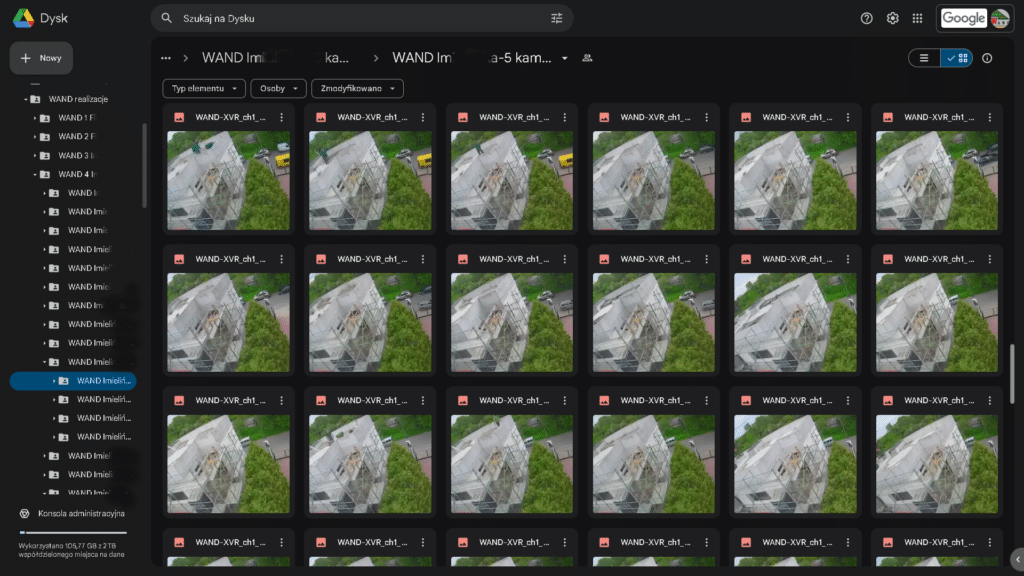The height and width of the screenshot is (576, 1024).
Task: Click the image type icon of the top-left file card
Action: pos(179,118)
